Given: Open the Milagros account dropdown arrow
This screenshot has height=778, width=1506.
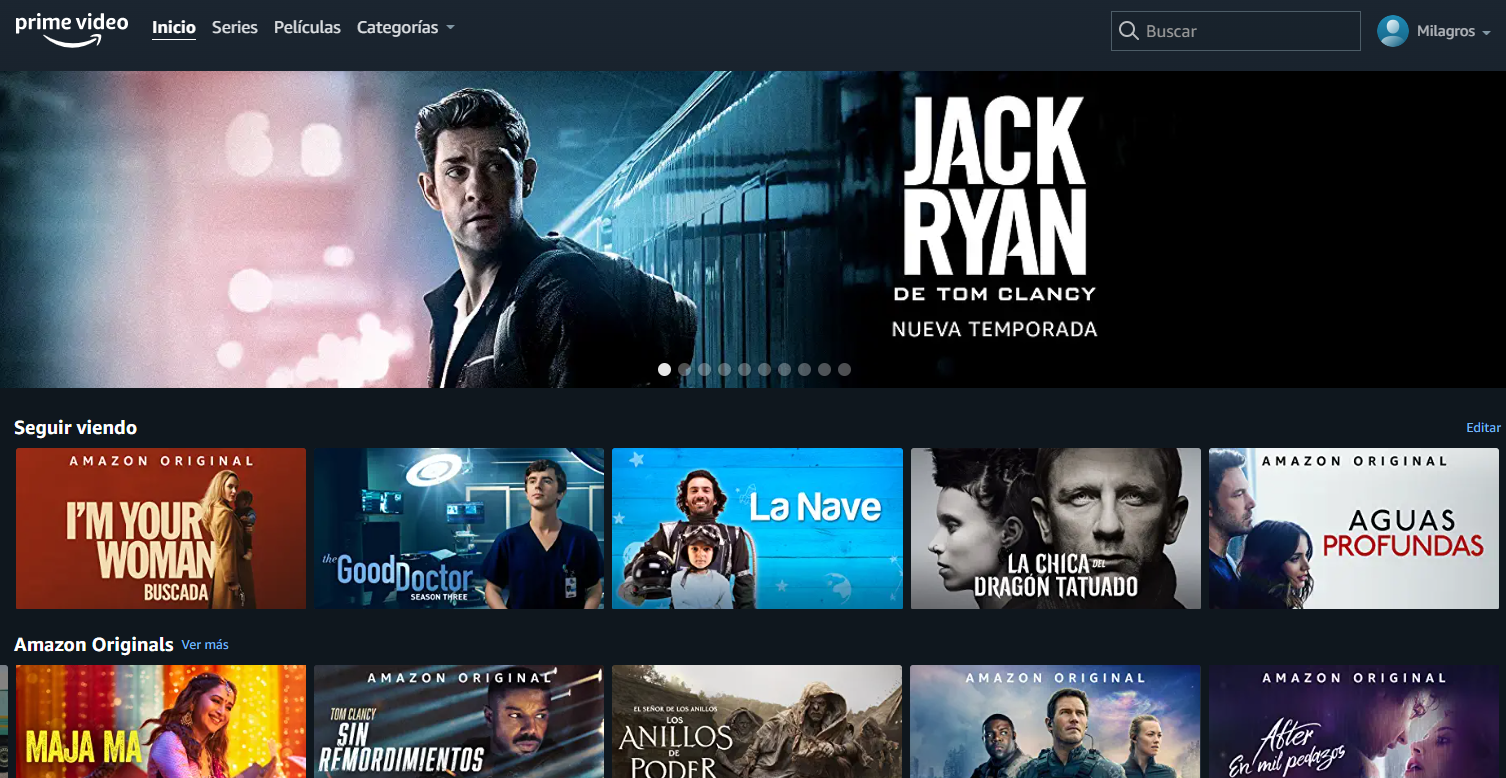Looking at the screenshot, I should point(1486,33).
